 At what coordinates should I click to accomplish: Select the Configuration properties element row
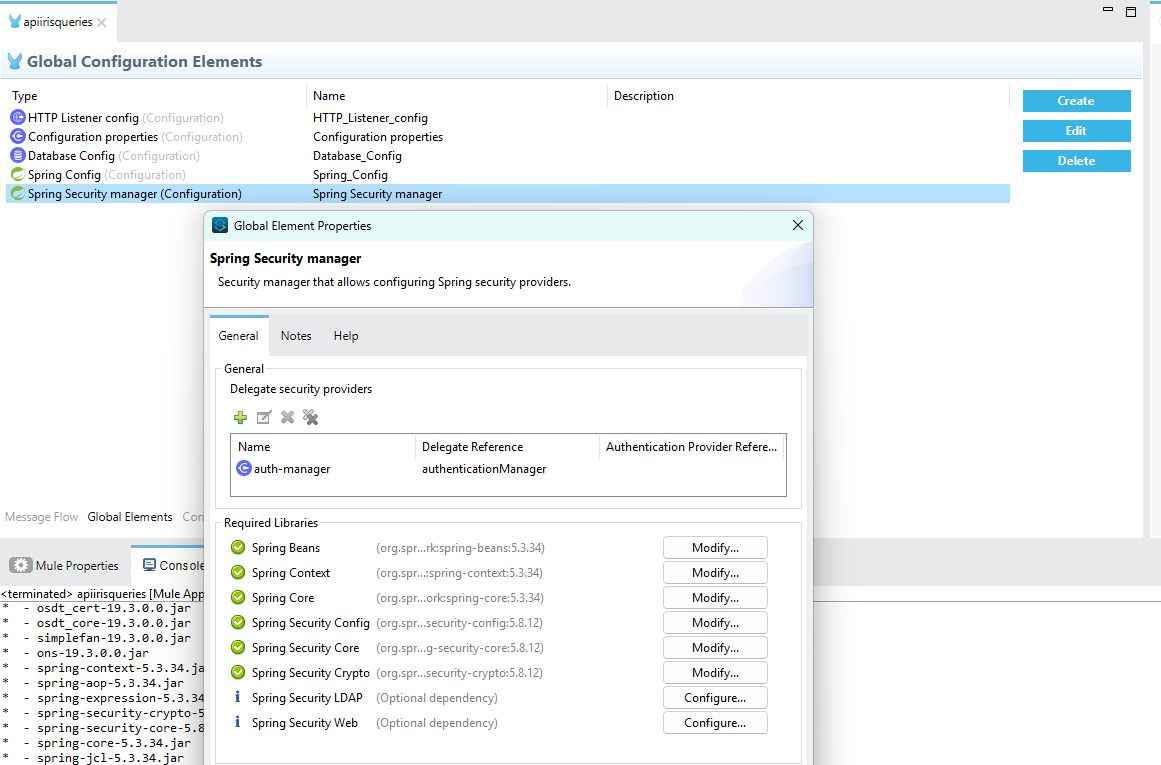point(92,137)
